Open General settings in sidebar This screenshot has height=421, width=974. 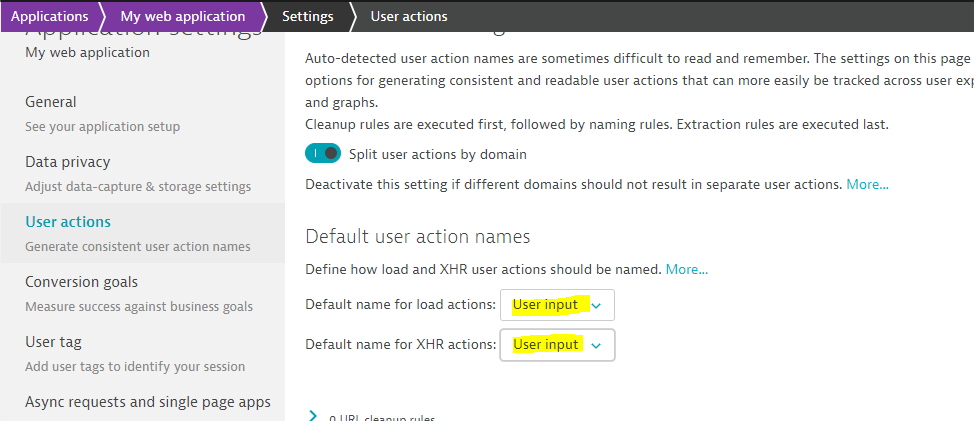coord(51,102)
